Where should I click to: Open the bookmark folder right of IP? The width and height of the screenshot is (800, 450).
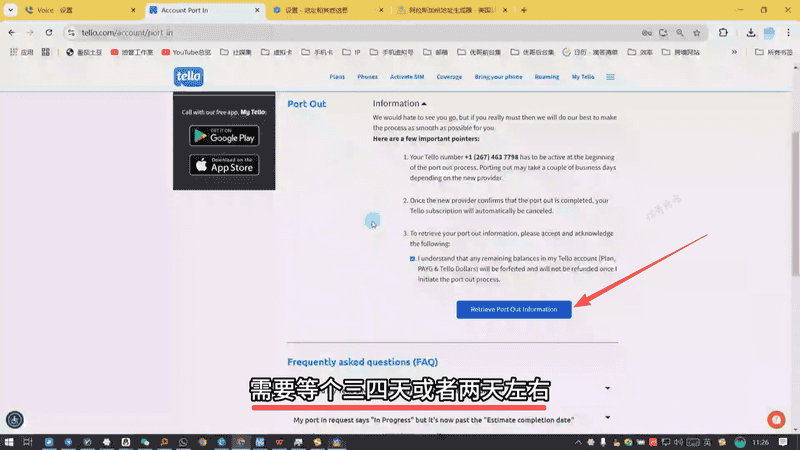click(391, 52)
